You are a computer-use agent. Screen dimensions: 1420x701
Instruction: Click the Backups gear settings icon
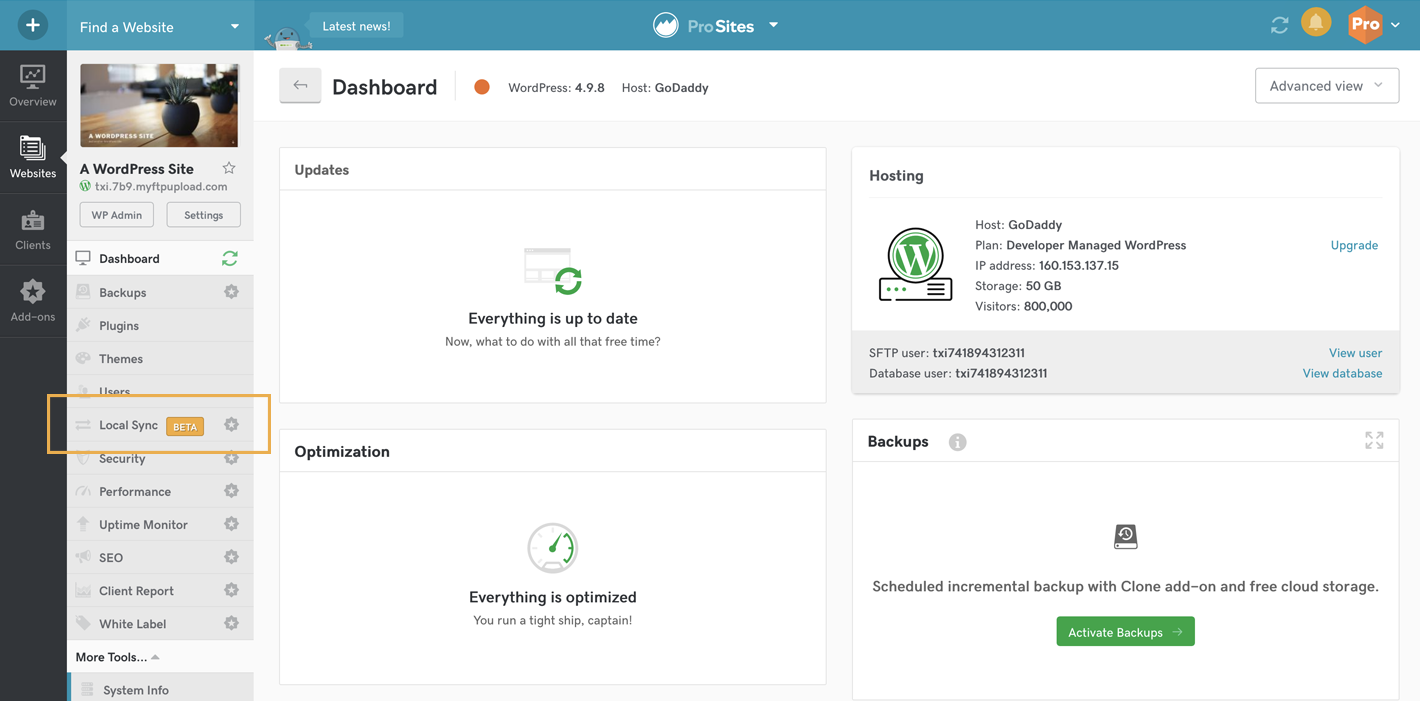click(231, 292)
